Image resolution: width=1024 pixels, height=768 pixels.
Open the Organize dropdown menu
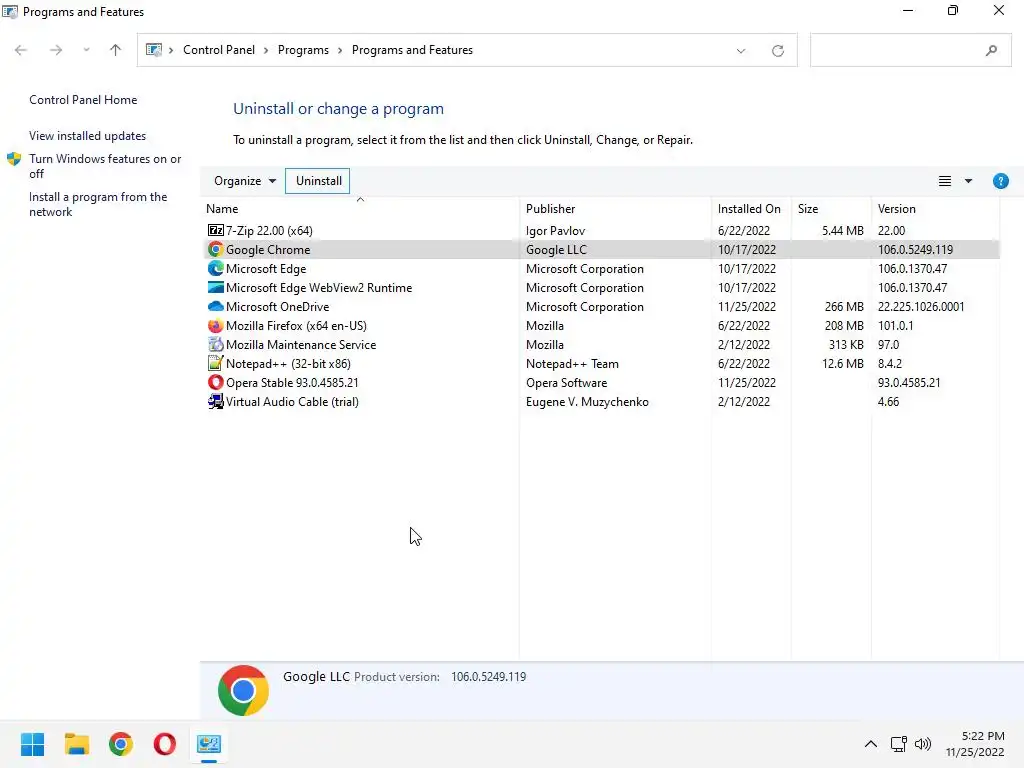pyautogui.click(x=245, y=181)
